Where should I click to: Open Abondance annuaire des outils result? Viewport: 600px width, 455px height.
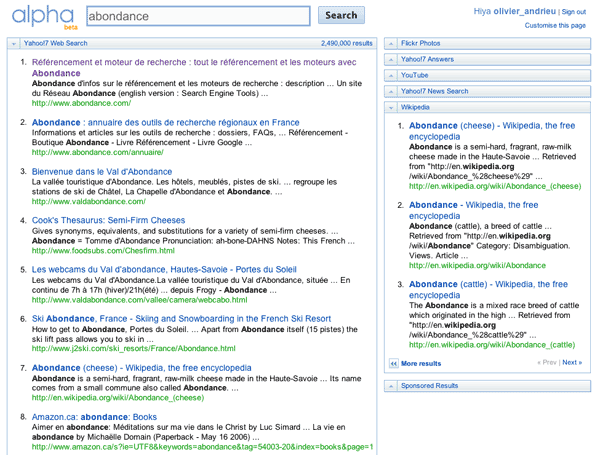tap(165, 122)
